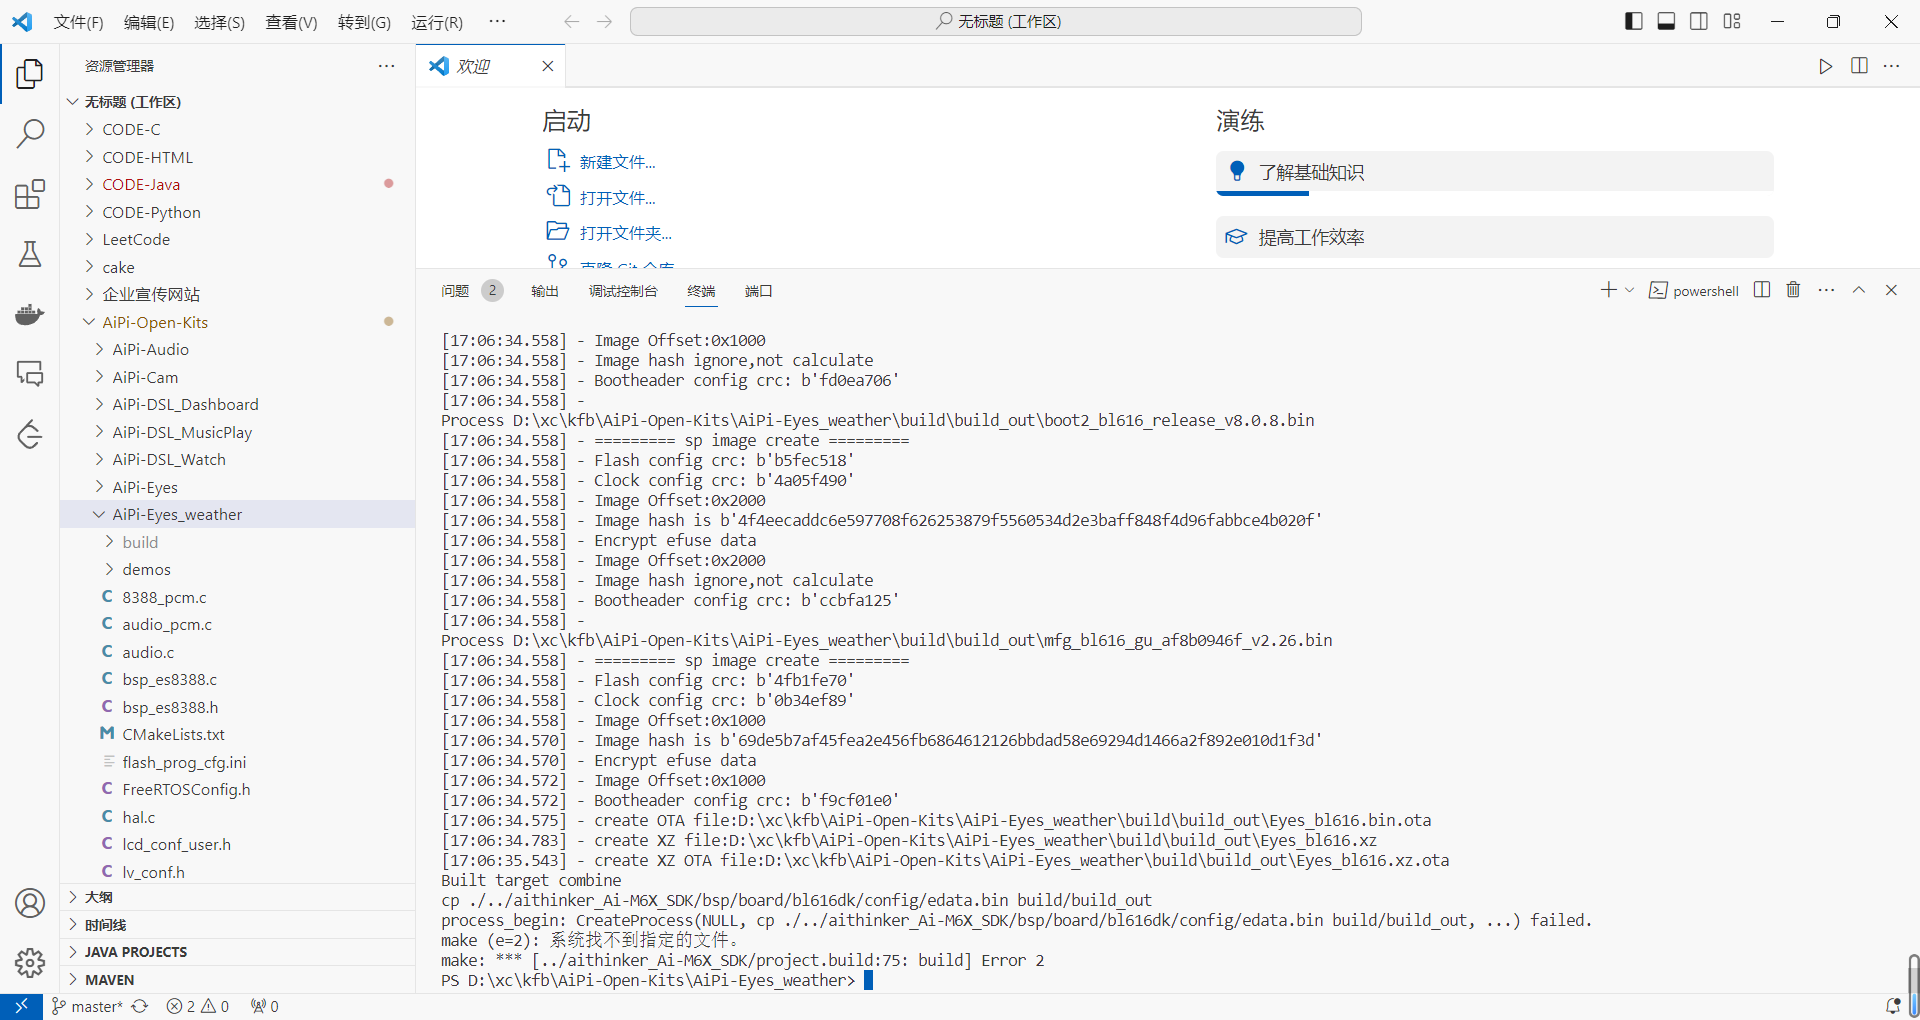This screenshot has height=1020, width=1920.
Task: Open the 文件(F) menu
Action: coord(79,22)
